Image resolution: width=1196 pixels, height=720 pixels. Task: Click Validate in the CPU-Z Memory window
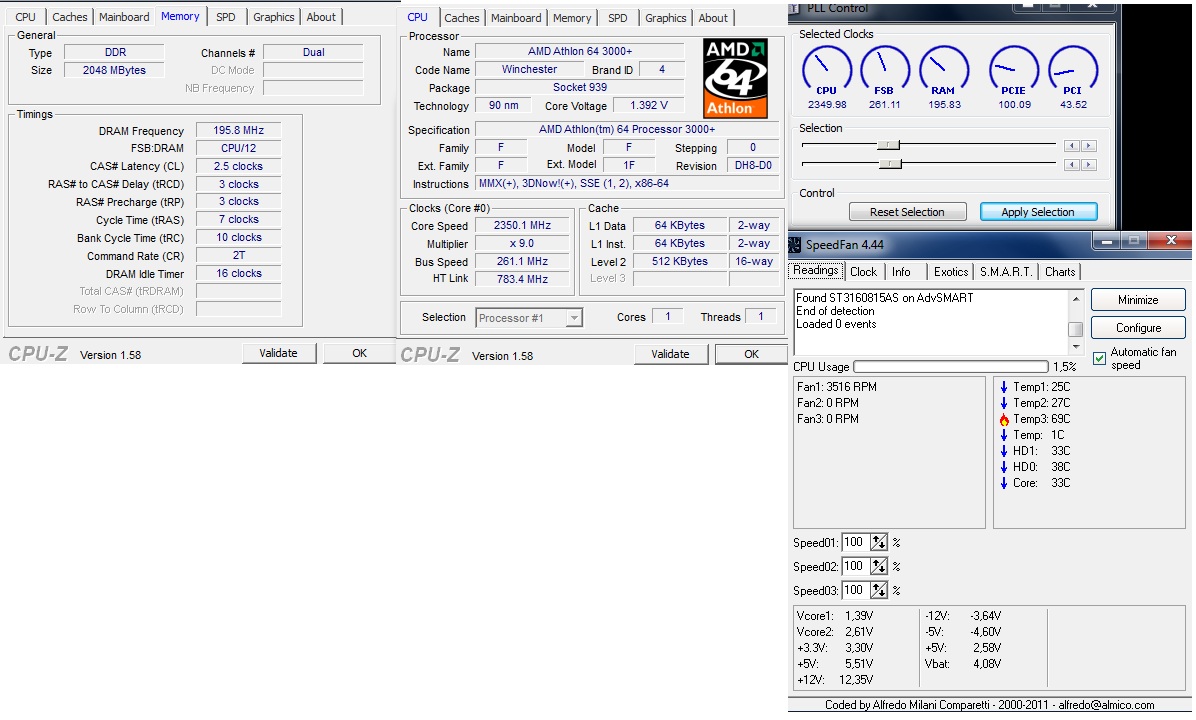tap(278, 353)
